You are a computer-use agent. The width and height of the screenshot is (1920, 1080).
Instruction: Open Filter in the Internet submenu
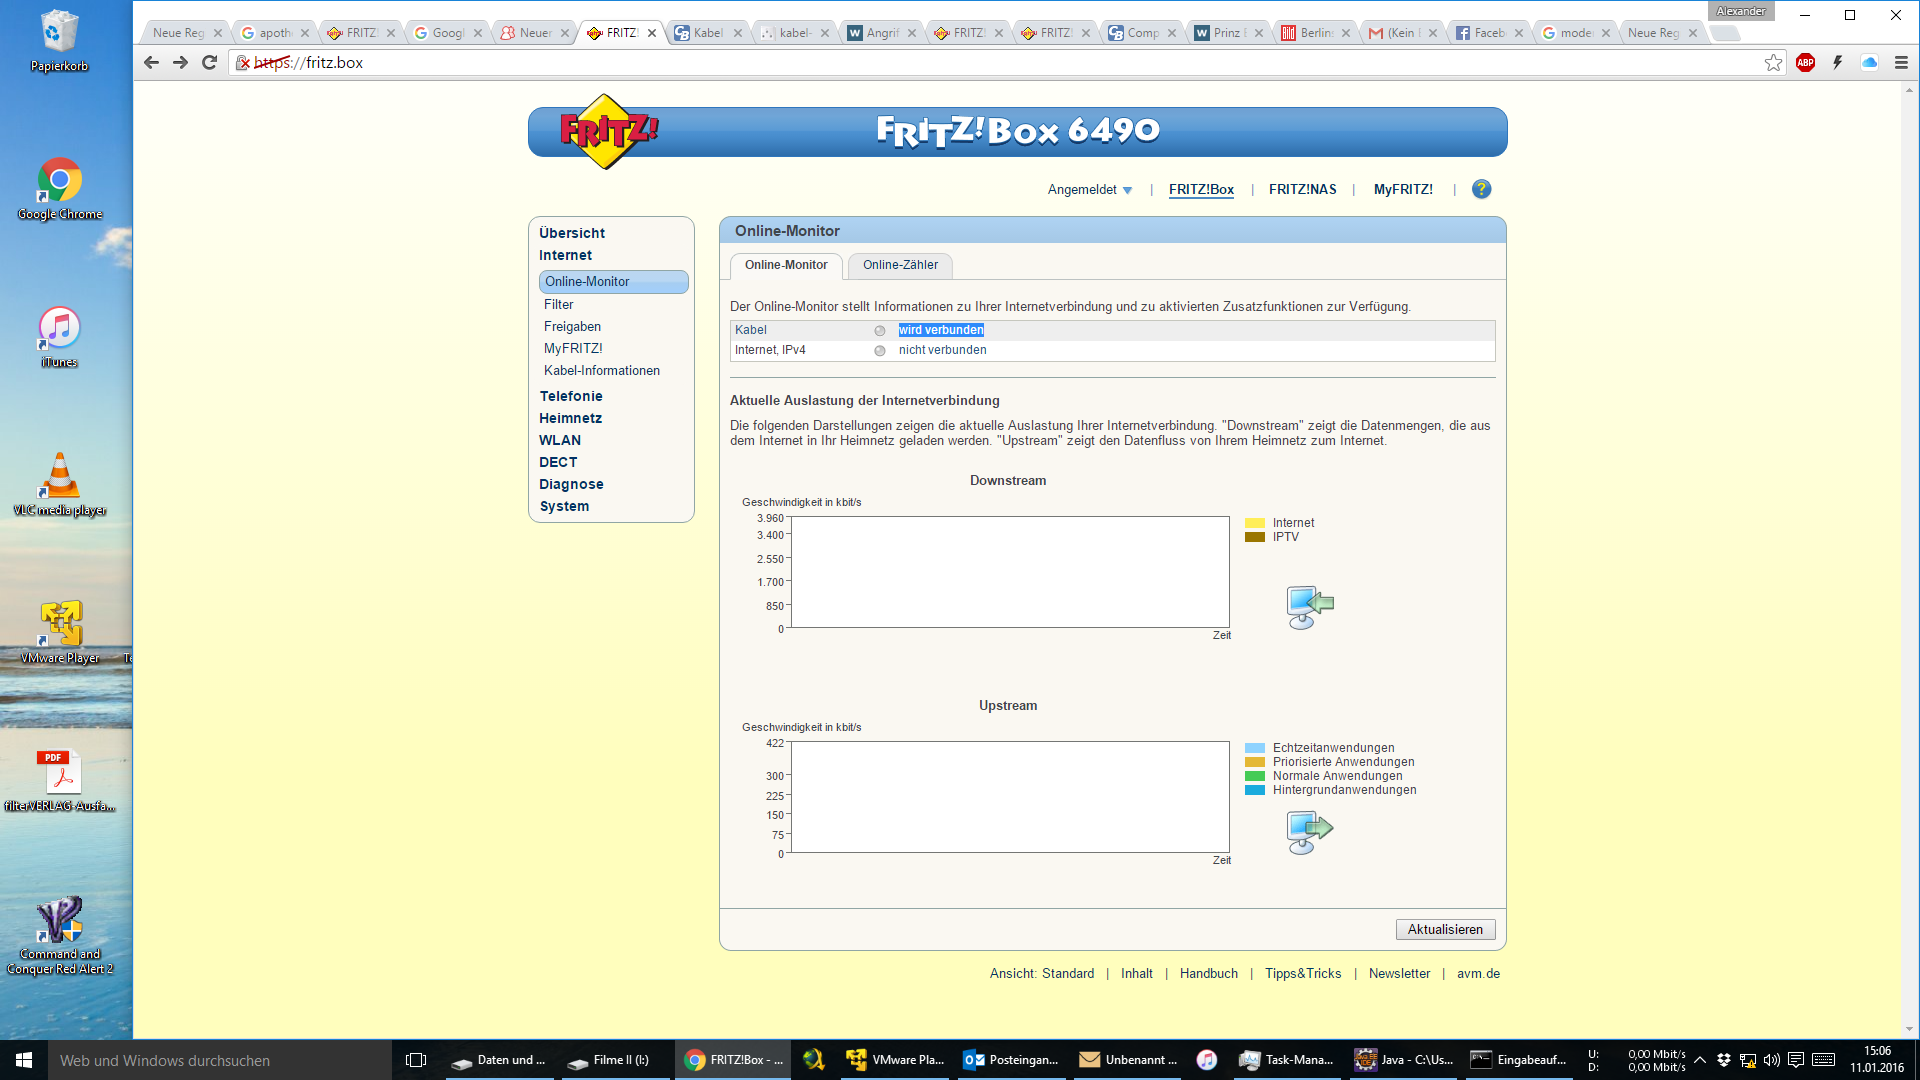tap(558, 305)
